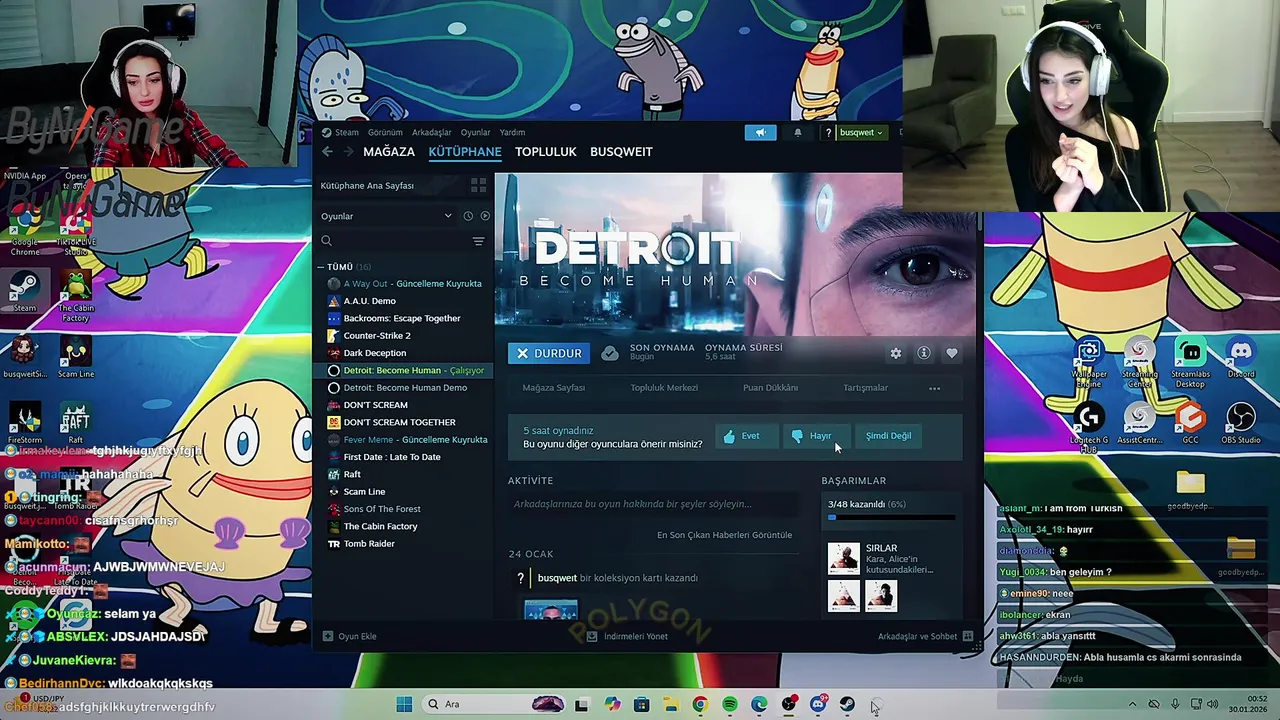Image resolution: width=1280 pixels, height=720 pixels.
Task: Open the Oyunlar menu in the menu bar
Action: [475, 132]
